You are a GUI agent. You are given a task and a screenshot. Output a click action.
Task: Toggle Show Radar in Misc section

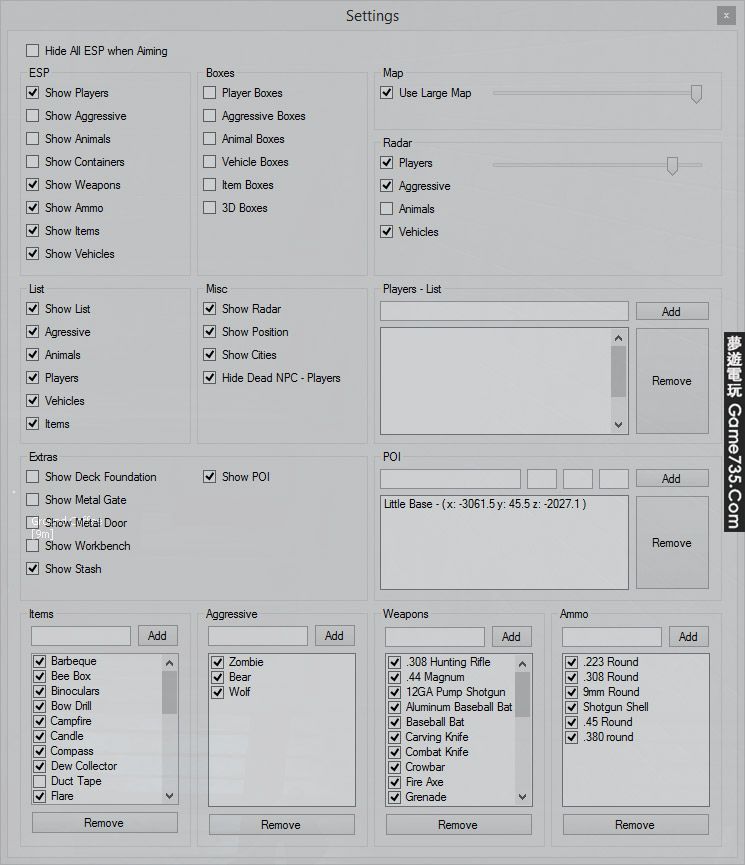[210, 309]
